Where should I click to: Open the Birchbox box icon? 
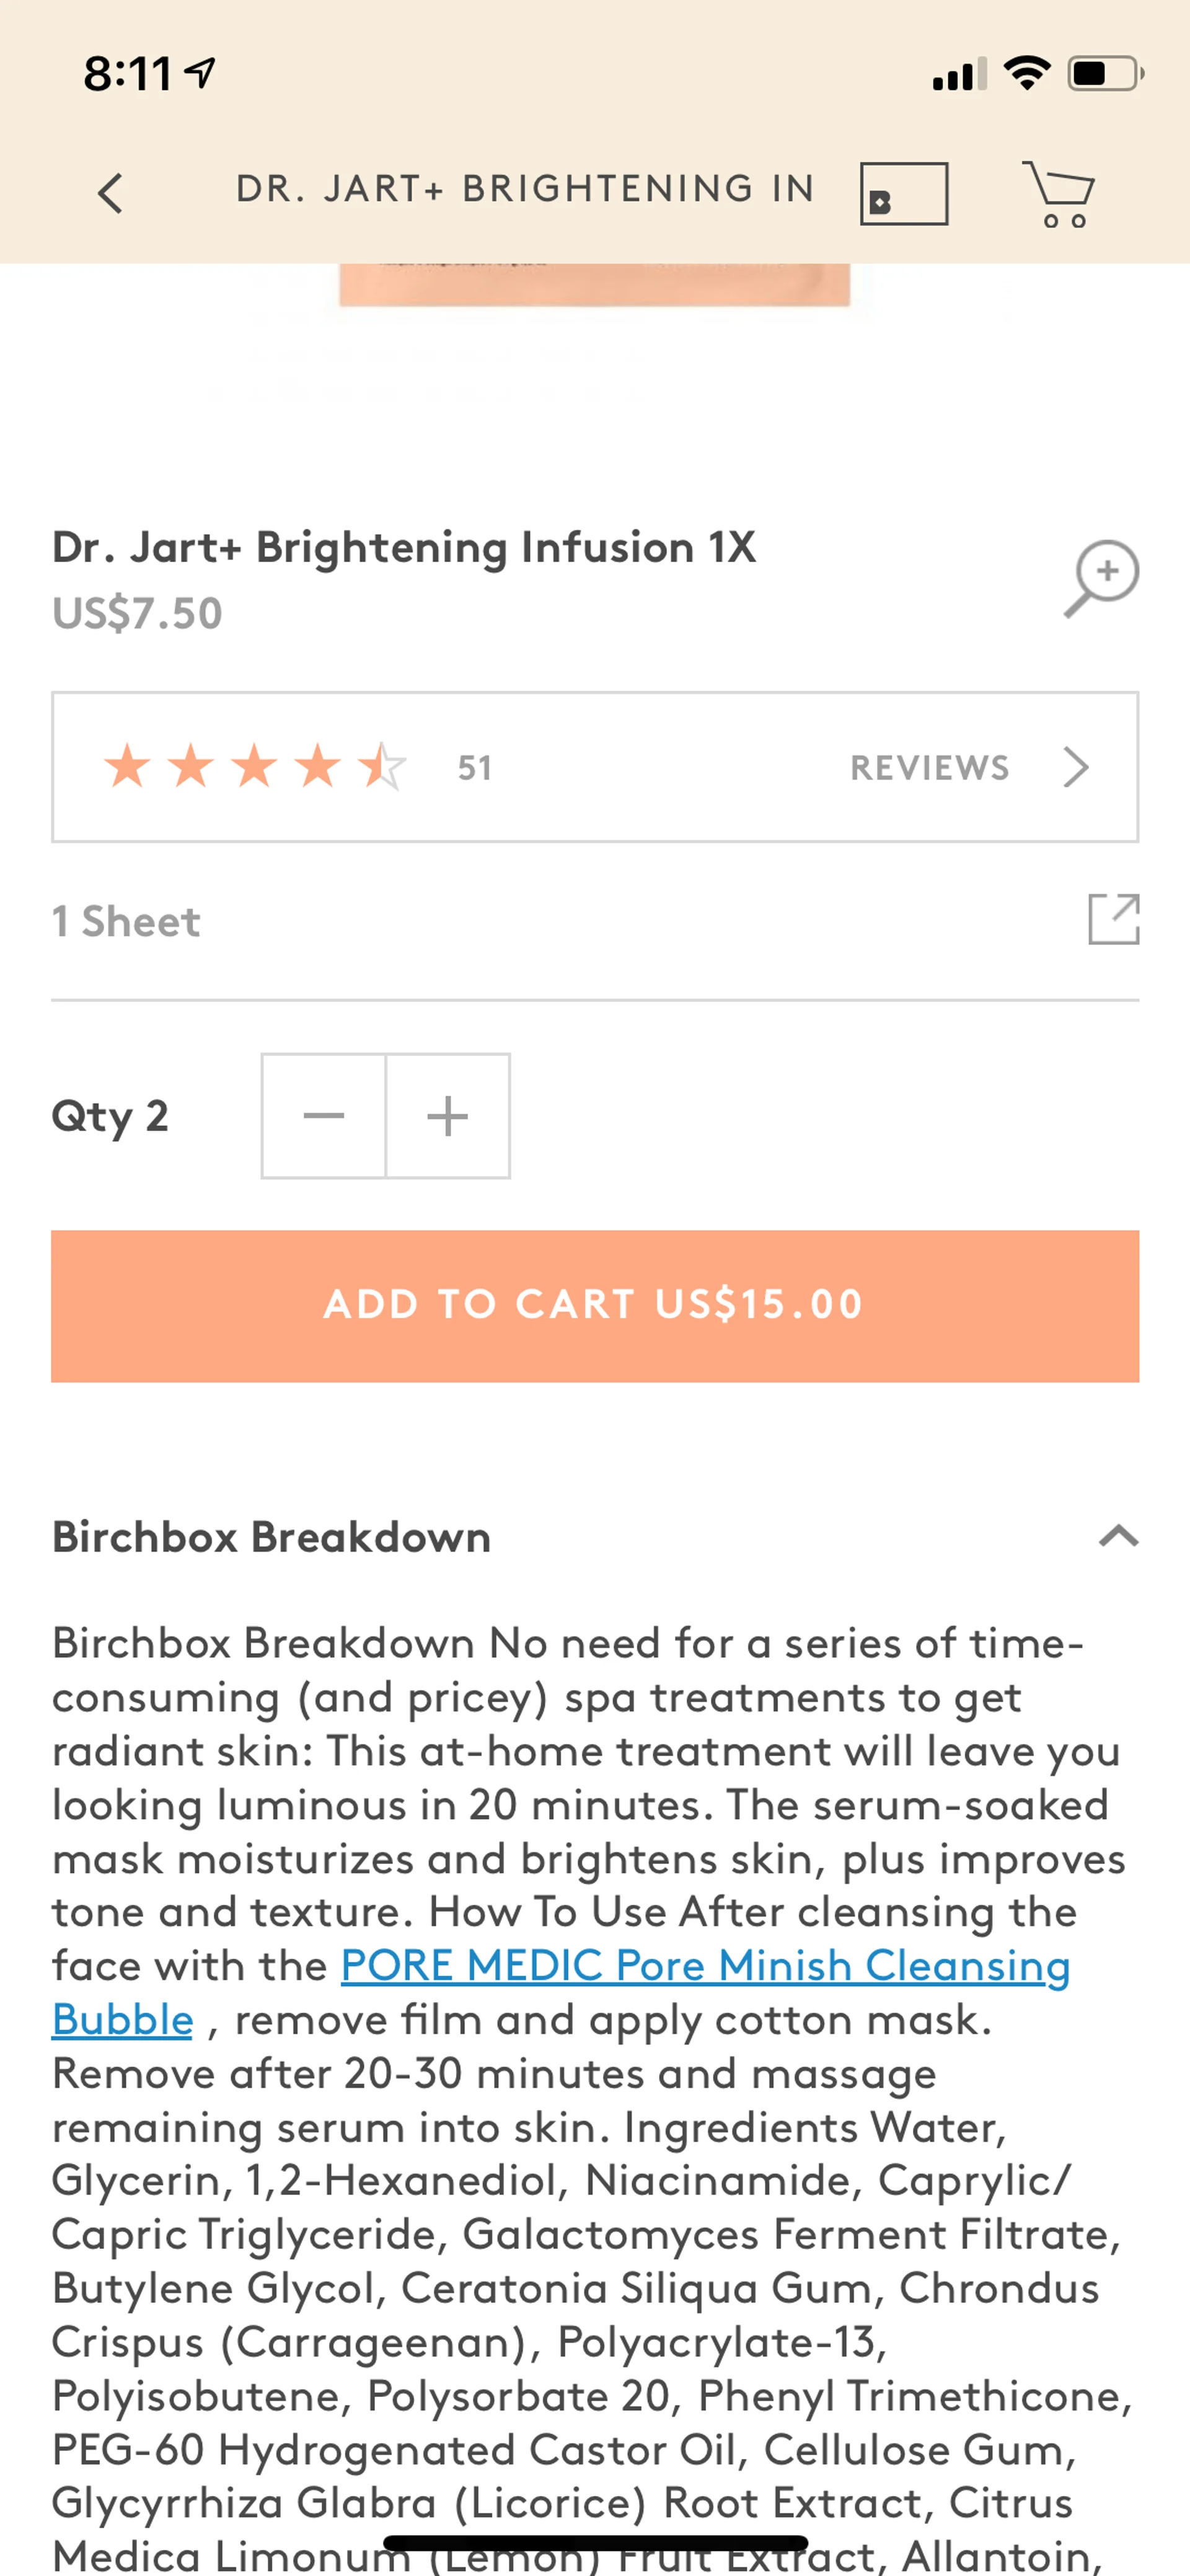click(x=903, y=194)
